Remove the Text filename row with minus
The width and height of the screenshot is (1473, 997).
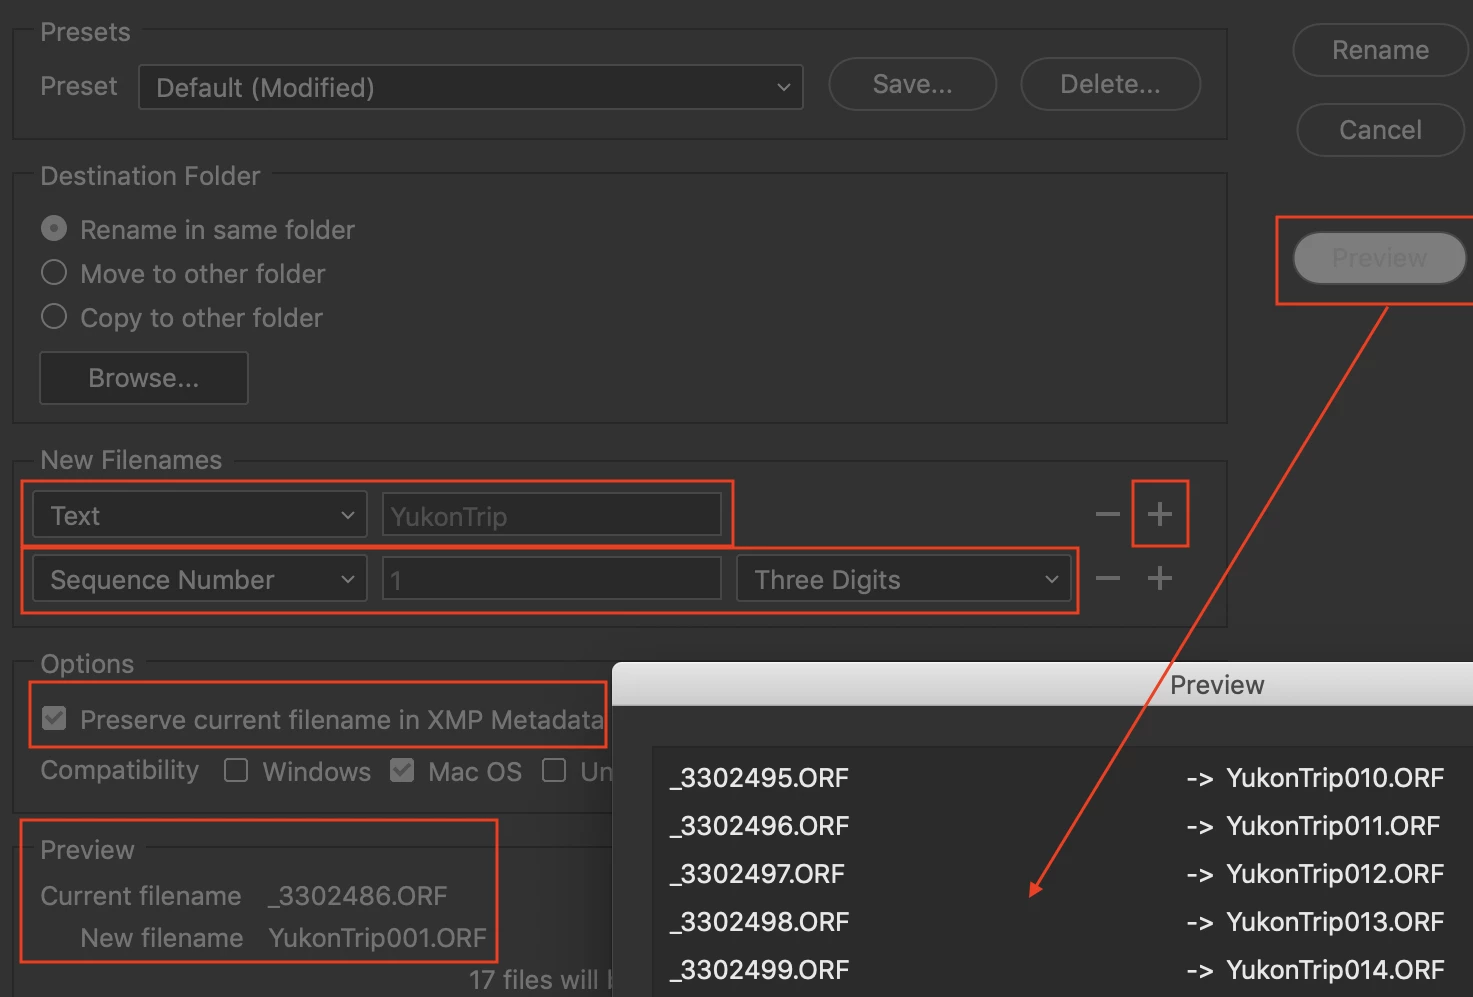1107,515
